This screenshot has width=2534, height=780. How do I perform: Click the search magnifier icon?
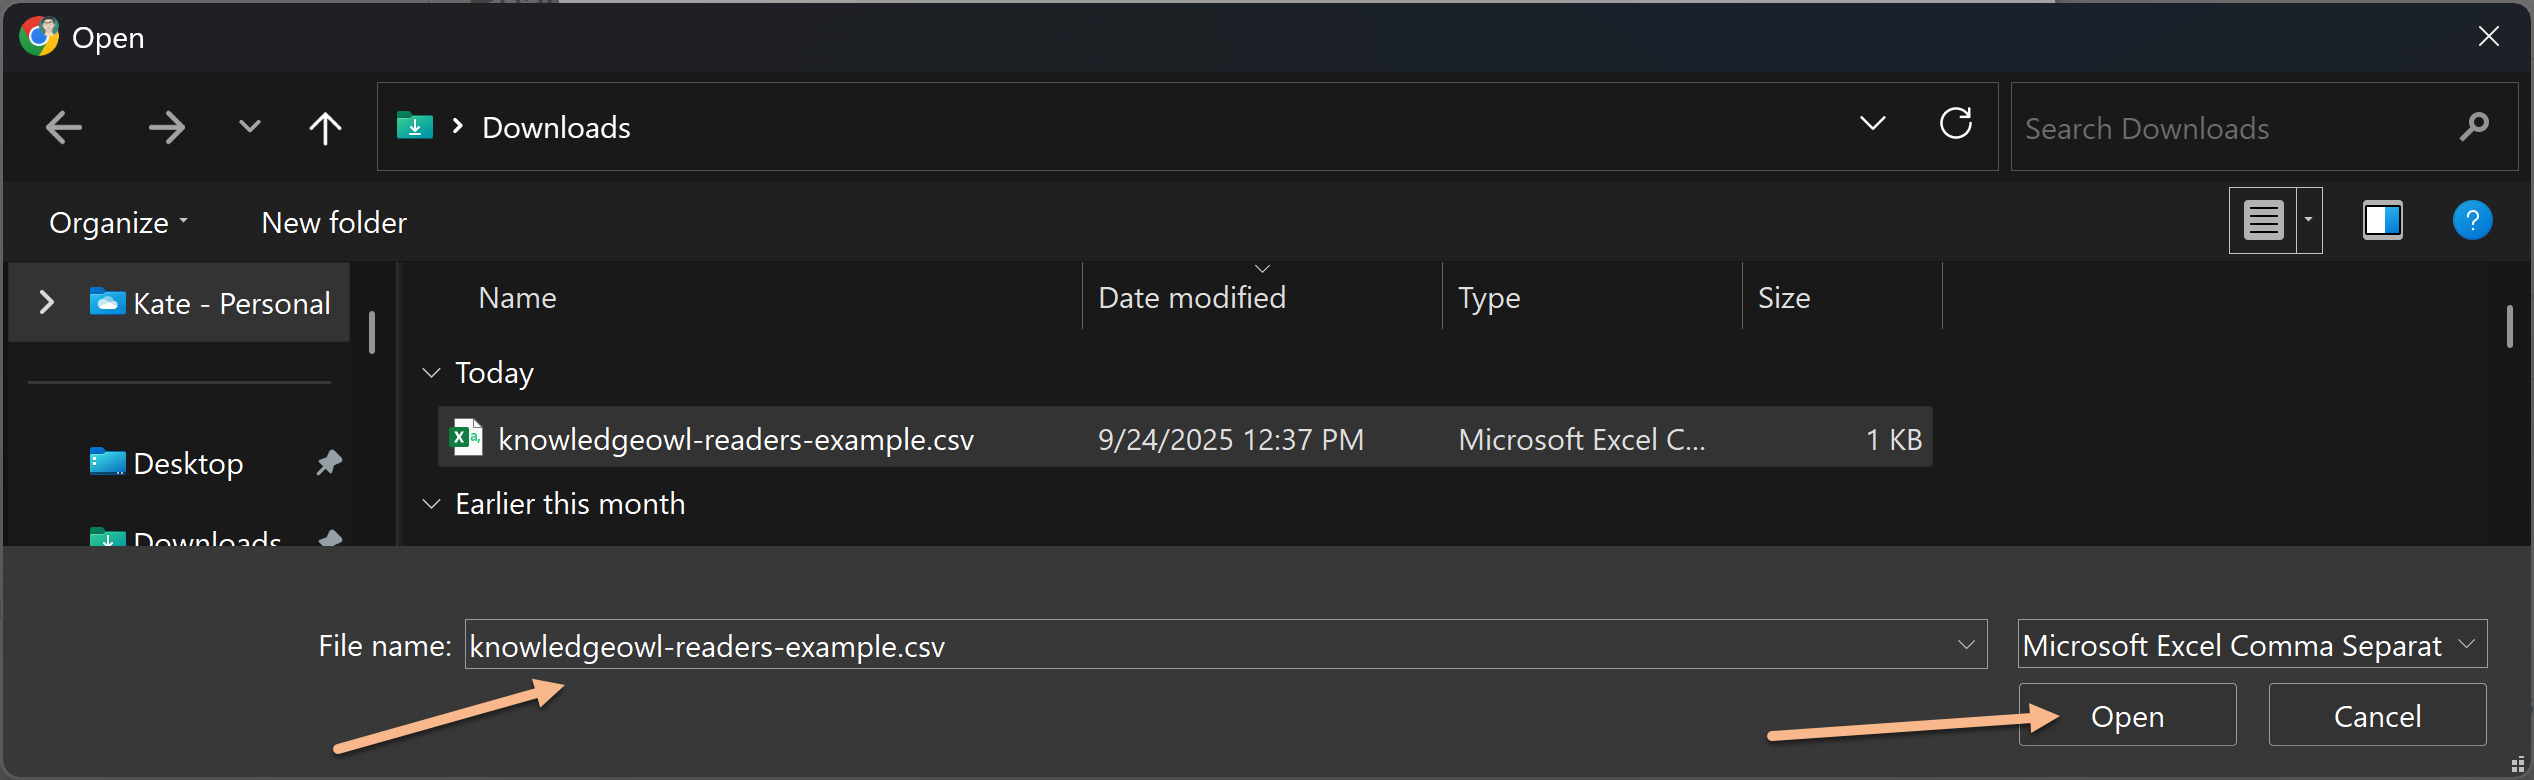pos(2474,127)
